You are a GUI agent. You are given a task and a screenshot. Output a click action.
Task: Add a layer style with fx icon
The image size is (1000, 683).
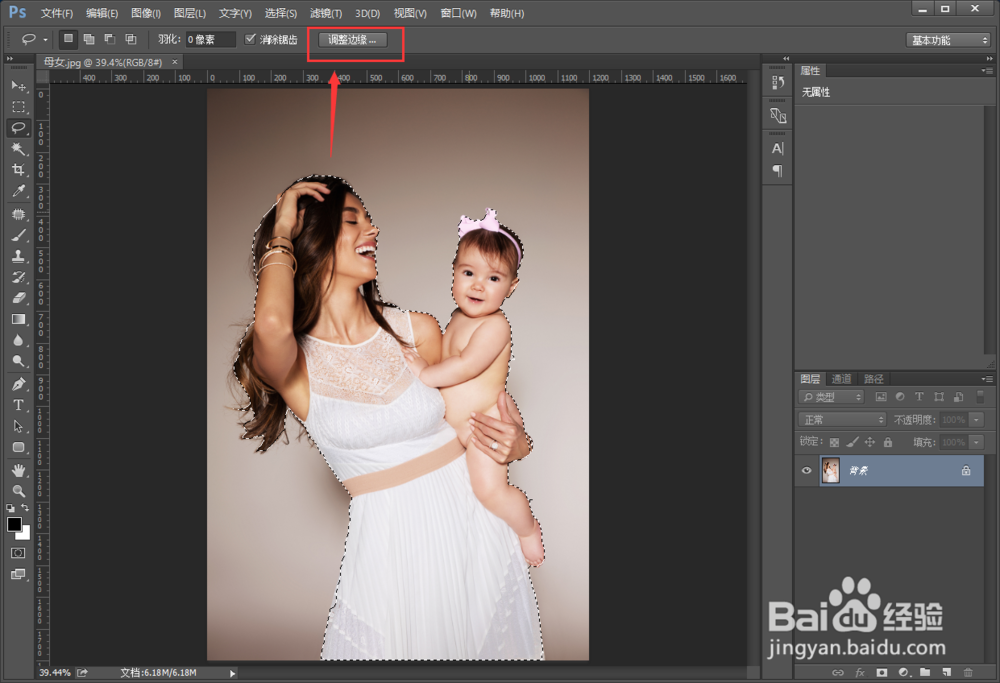point(860,672)
